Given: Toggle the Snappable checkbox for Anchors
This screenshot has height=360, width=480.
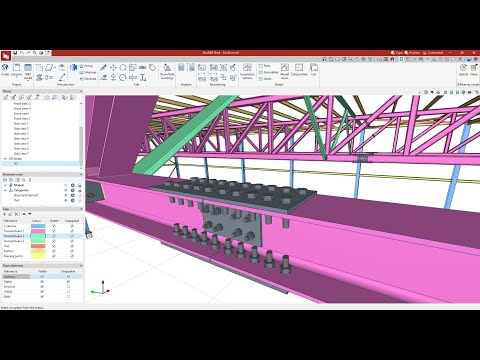Looking at the screenshot, I should (x=68, y=287).
